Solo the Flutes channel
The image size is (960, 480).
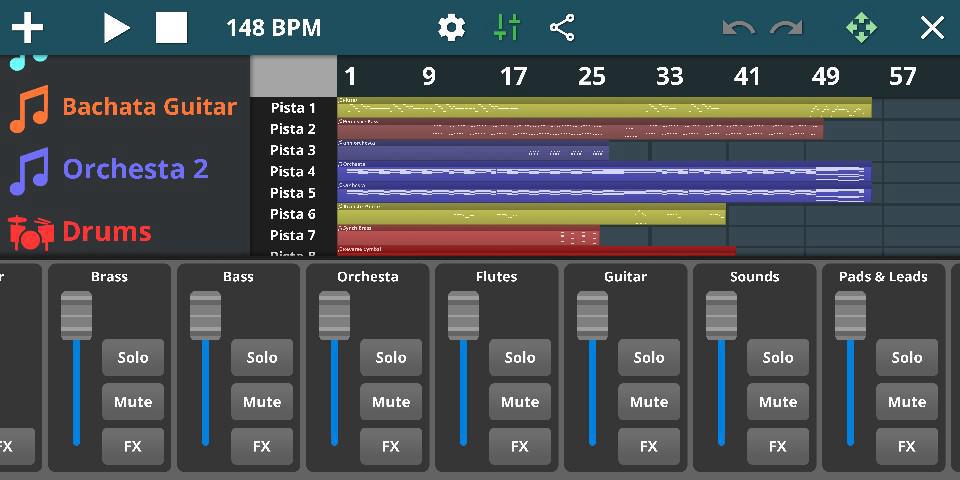click(520, 358)
